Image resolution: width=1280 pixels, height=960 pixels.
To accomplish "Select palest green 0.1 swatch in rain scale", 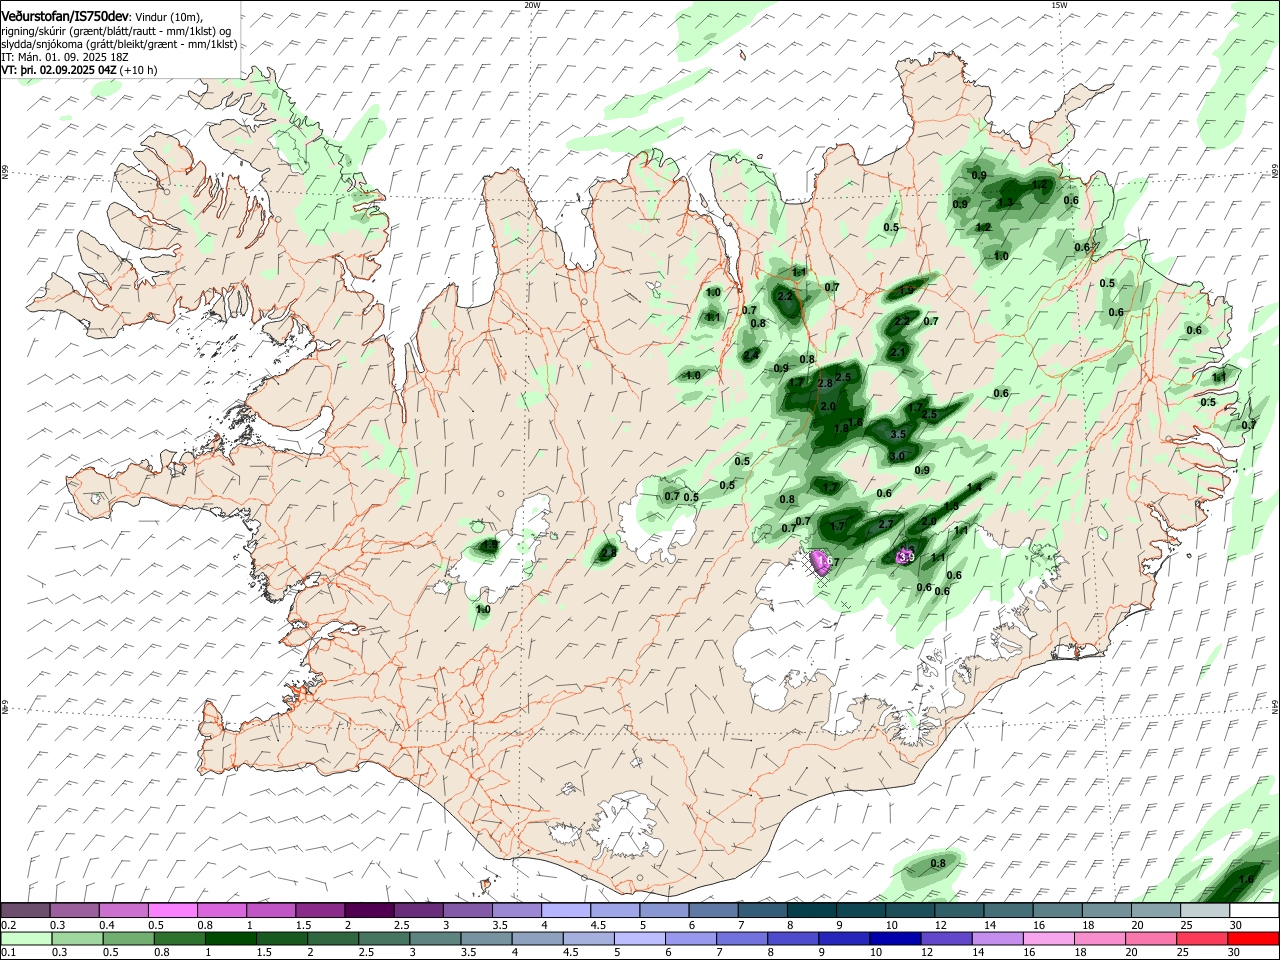I will coord(26,938).
